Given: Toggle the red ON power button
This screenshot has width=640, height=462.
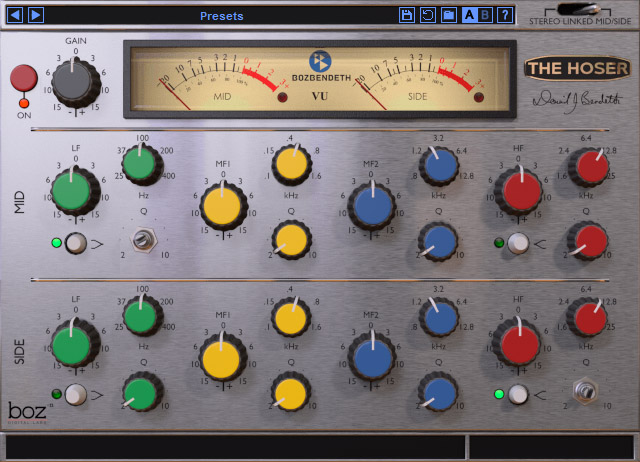Looking at the screenshot, I should click(22, 78).
